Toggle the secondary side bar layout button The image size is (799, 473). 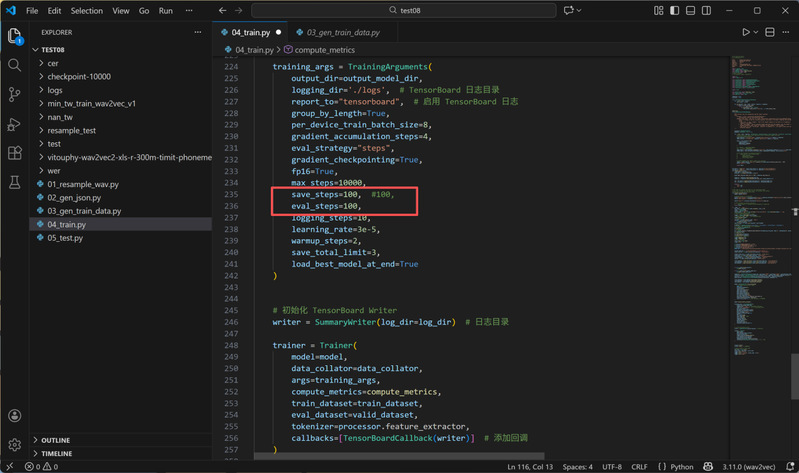[707, 11]
